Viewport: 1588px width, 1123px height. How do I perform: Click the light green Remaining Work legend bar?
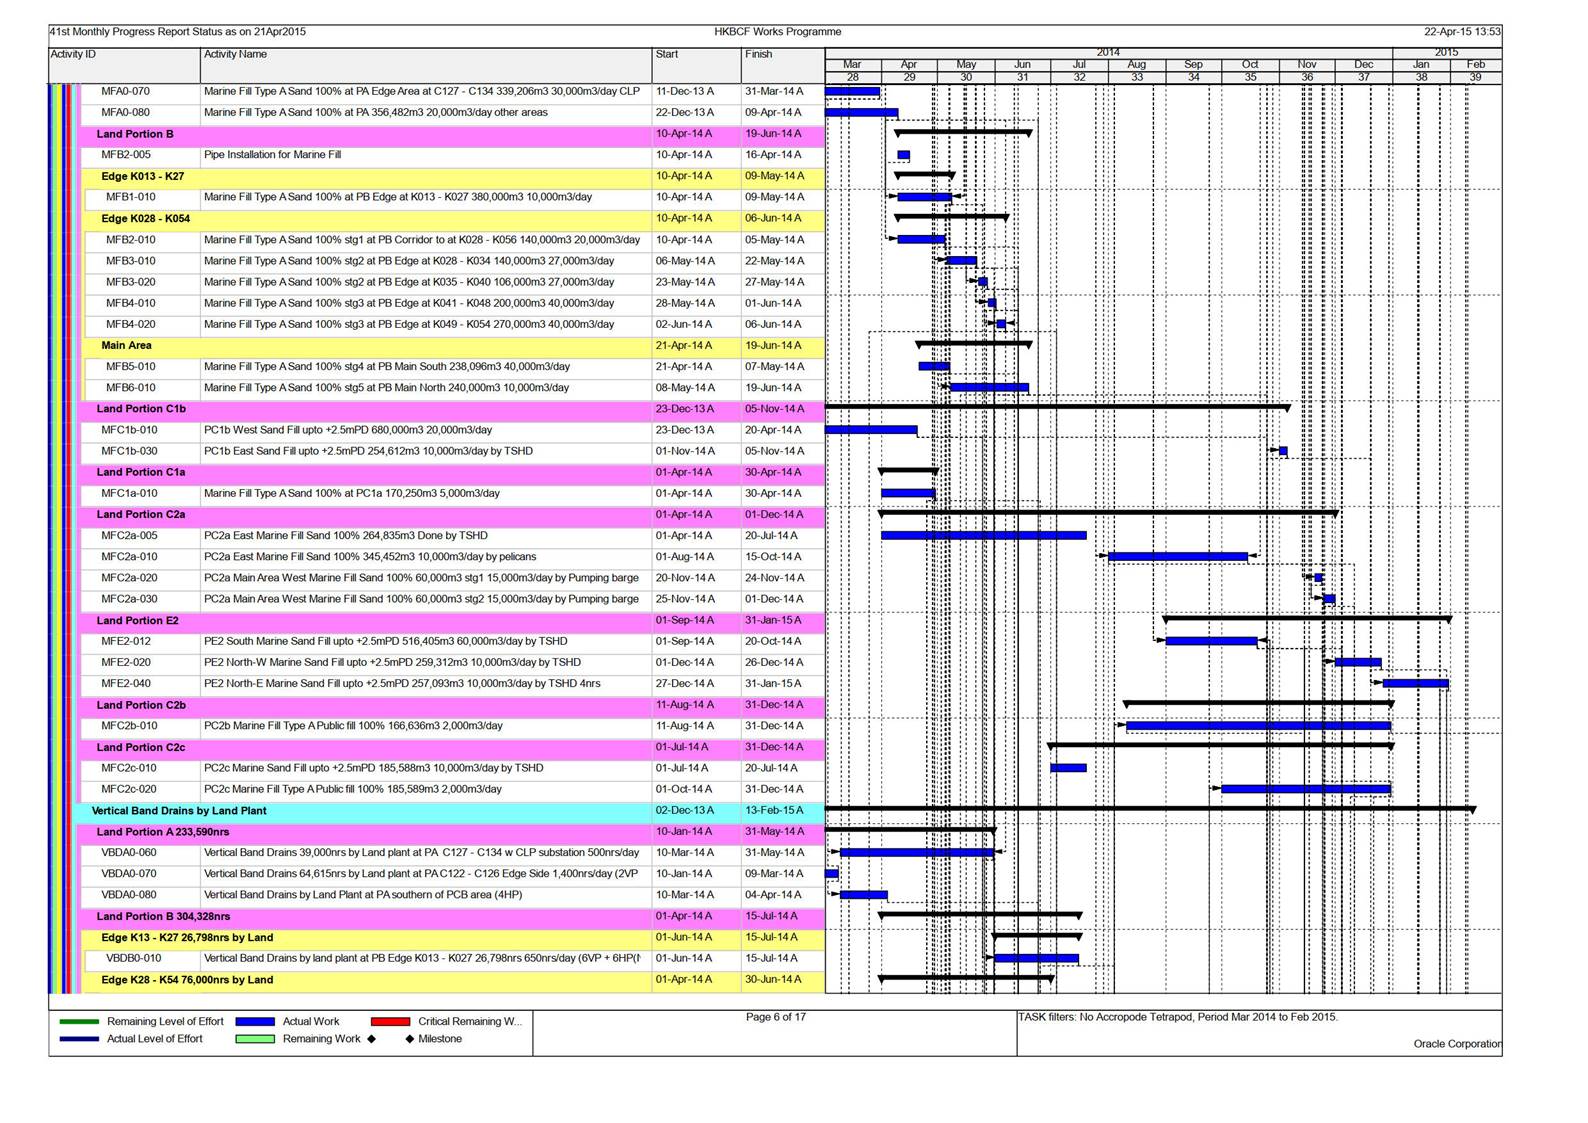click(255, 1039)
